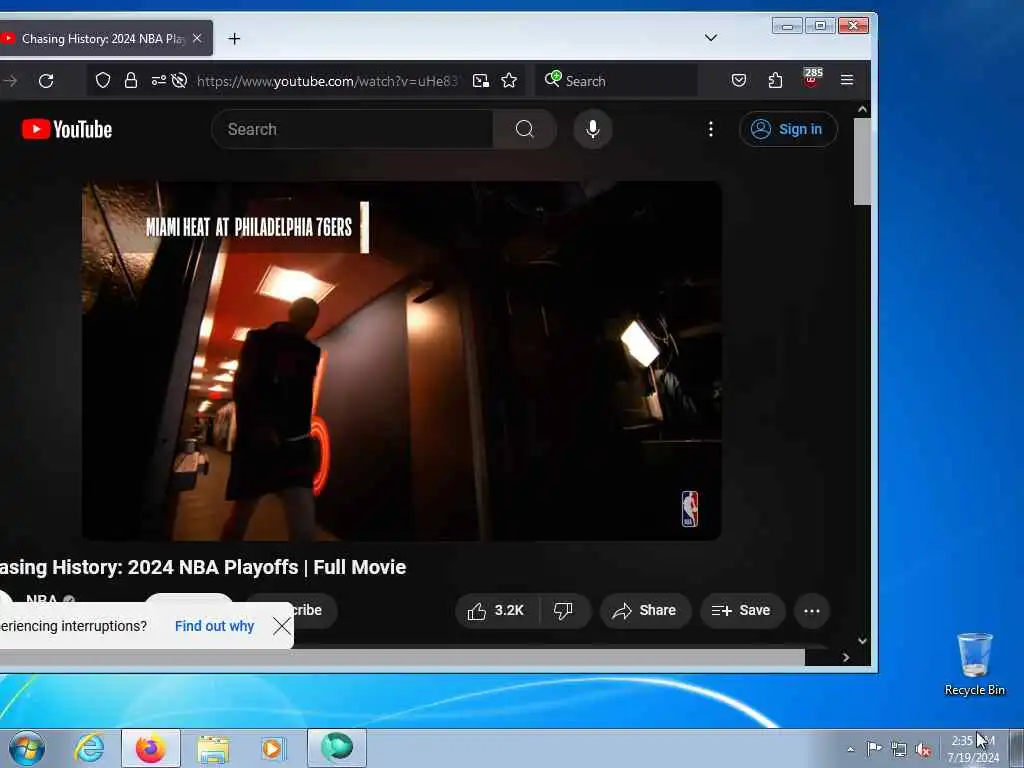The image size is (1024, 768).
Task: Close the Chasing History tab
Action: click(197, 39)
